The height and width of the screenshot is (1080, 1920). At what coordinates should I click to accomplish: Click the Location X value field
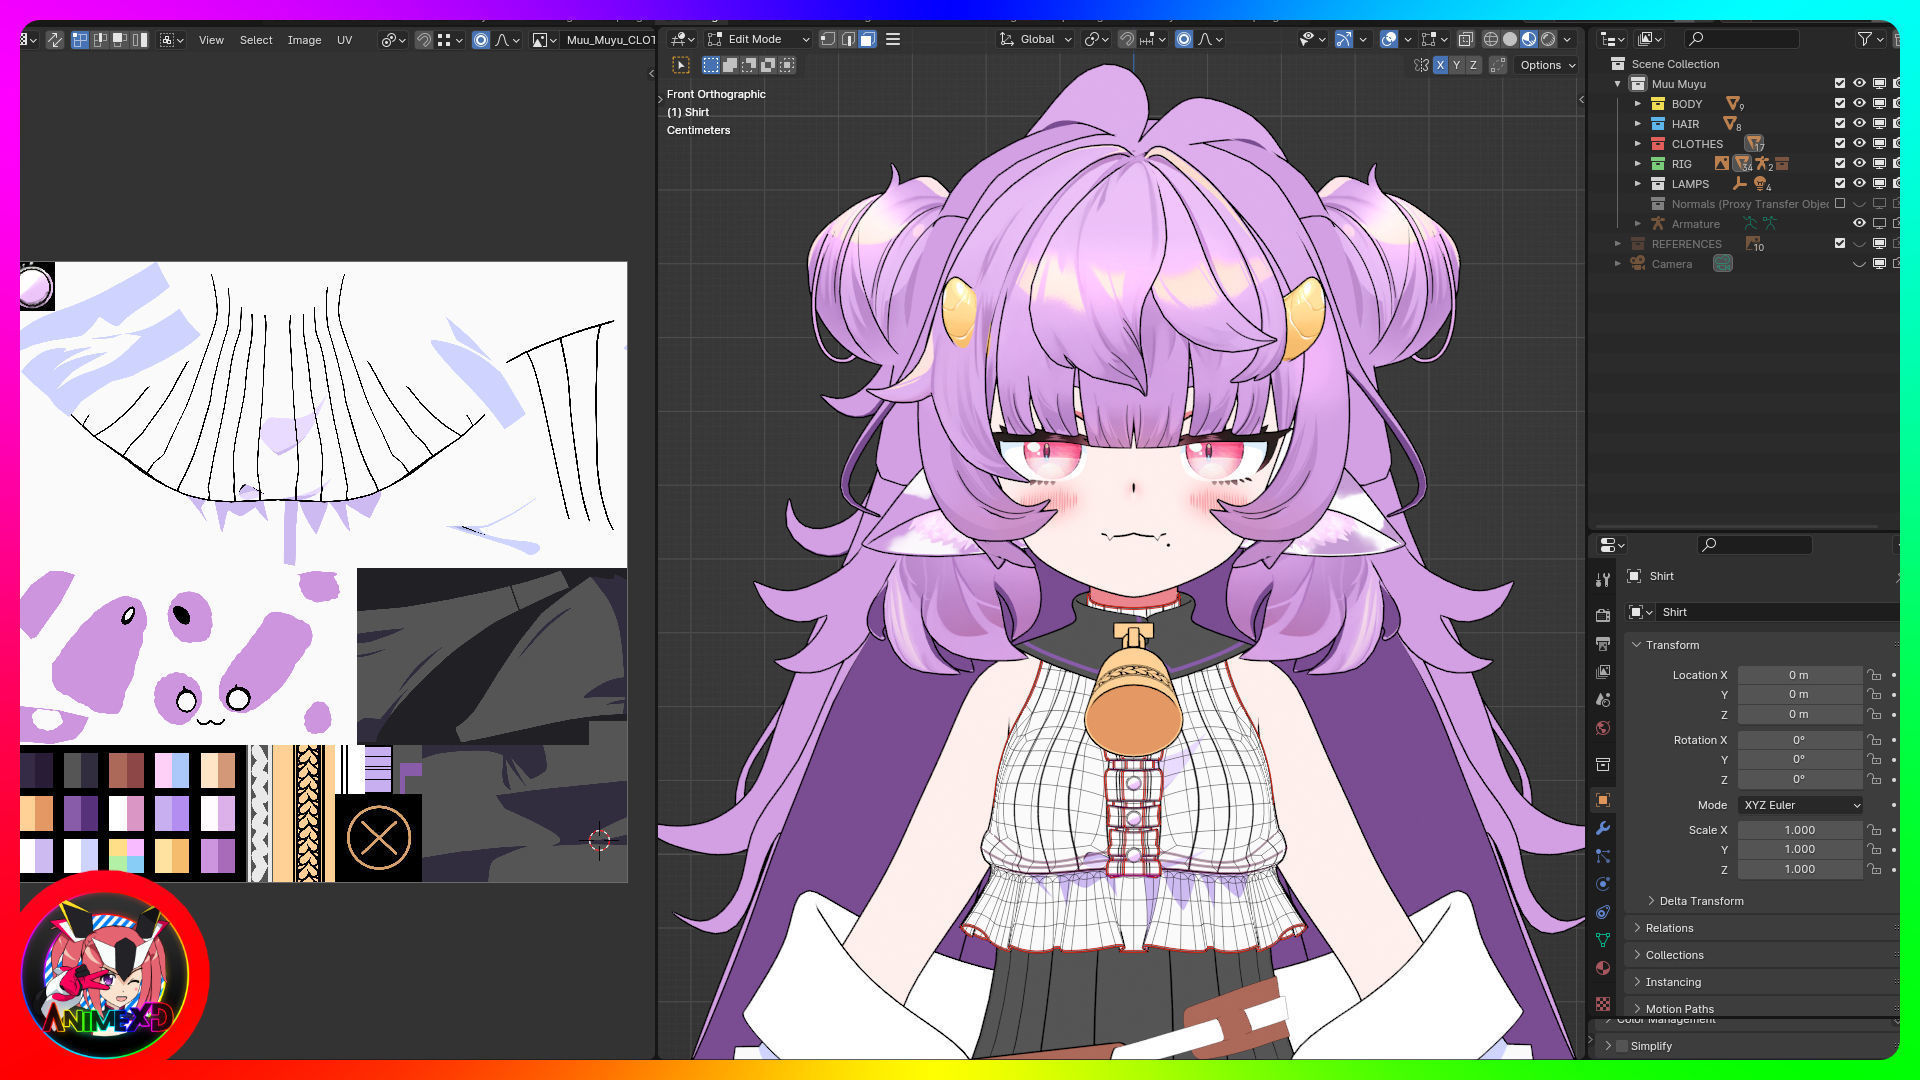pos(1799,675)
